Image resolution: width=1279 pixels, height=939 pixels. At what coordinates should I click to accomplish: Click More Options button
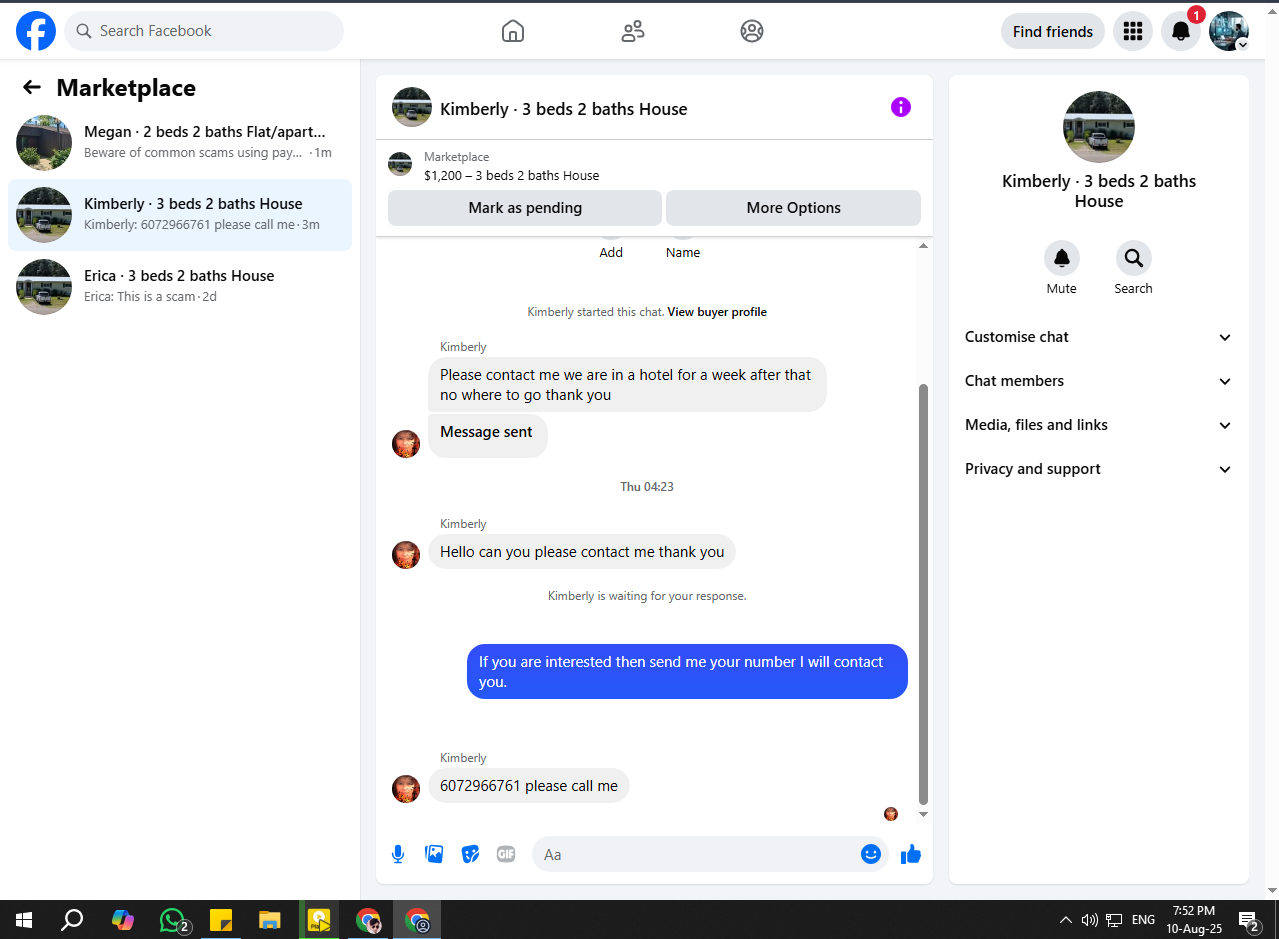[x=793, y=208]
